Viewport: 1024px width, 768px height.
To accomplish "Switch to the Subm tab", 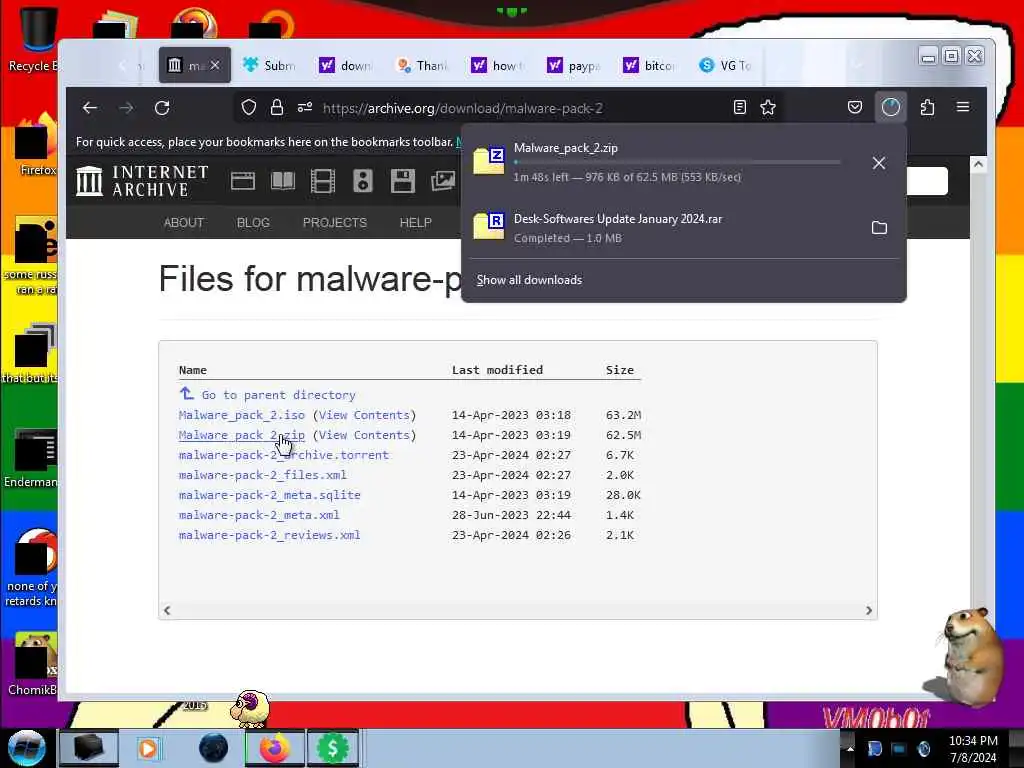I will click(x=268, y=65).
